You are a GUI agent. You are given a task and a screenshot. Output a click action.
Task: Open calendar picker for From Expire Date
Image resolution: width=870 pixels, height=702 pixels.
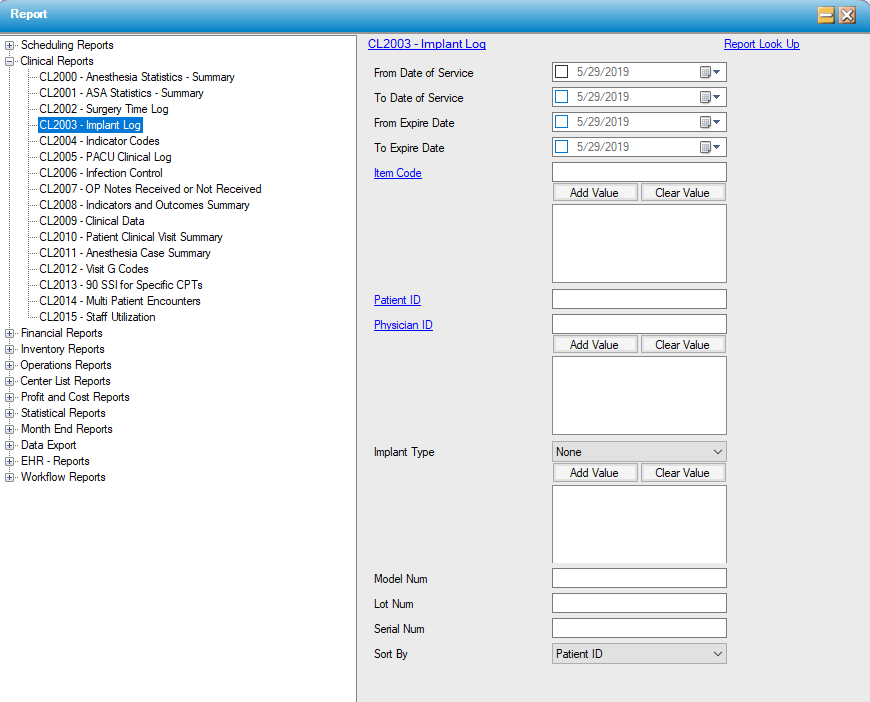(x=710, y=122)
